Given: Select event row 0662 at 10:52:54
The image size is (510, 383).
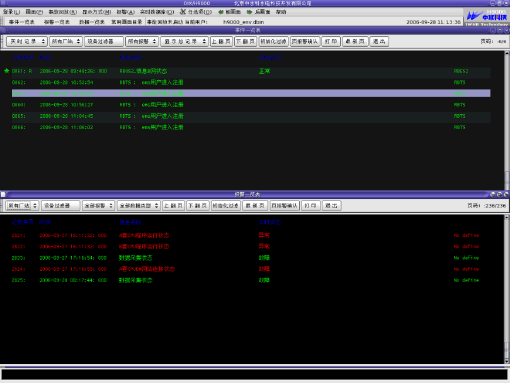Looking at the screenshot, I should [251, 82].
